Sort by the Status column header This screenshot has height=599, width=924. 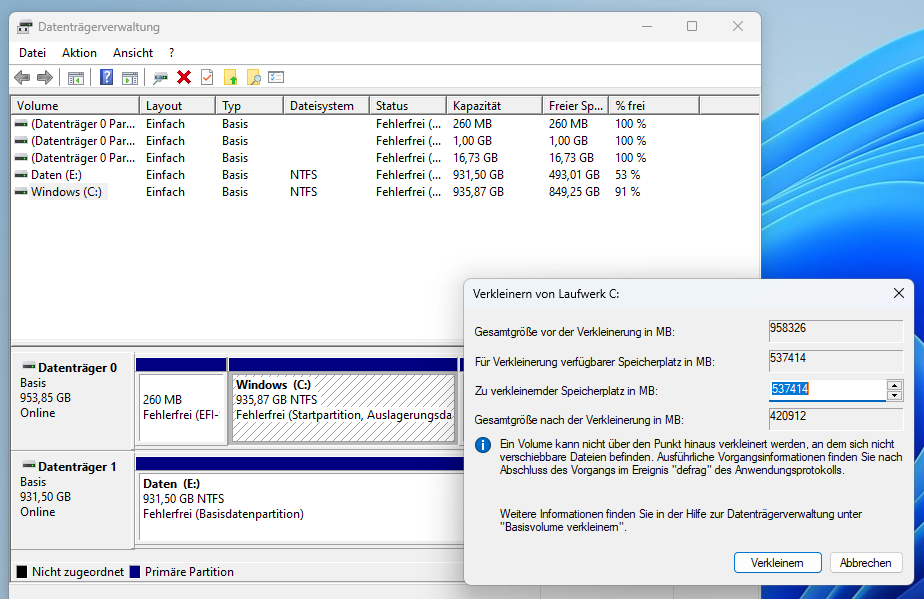pyautogui.click(x=408, y=106)
